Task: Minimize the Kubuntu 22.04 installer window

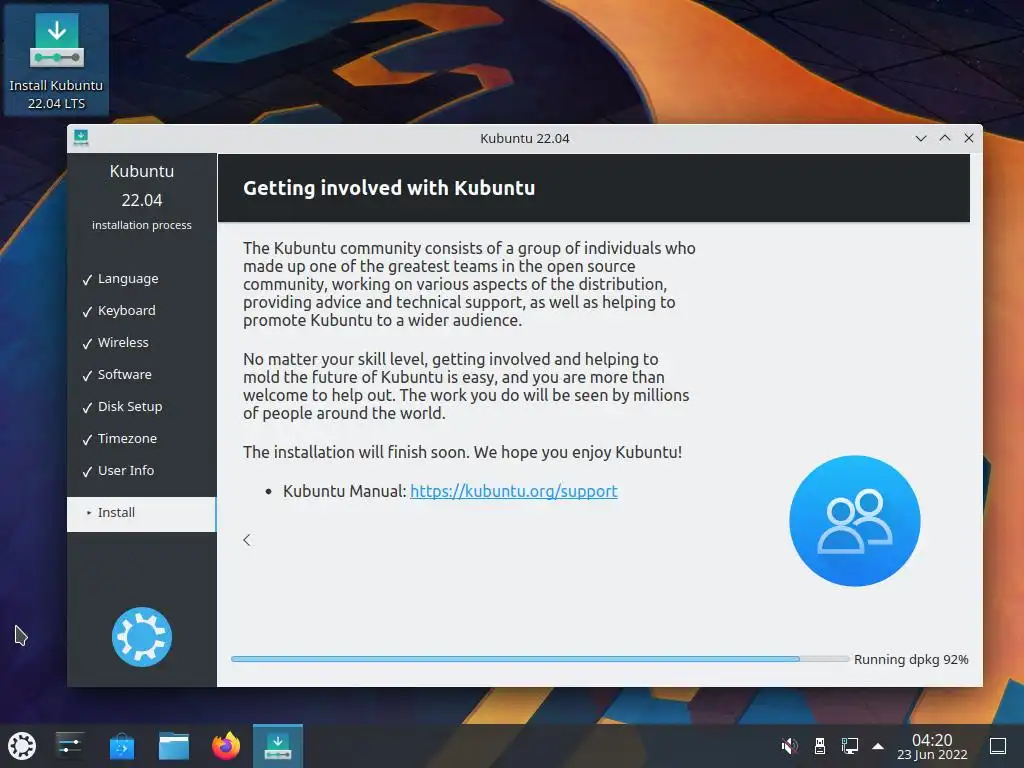Action: coord(921,138)
